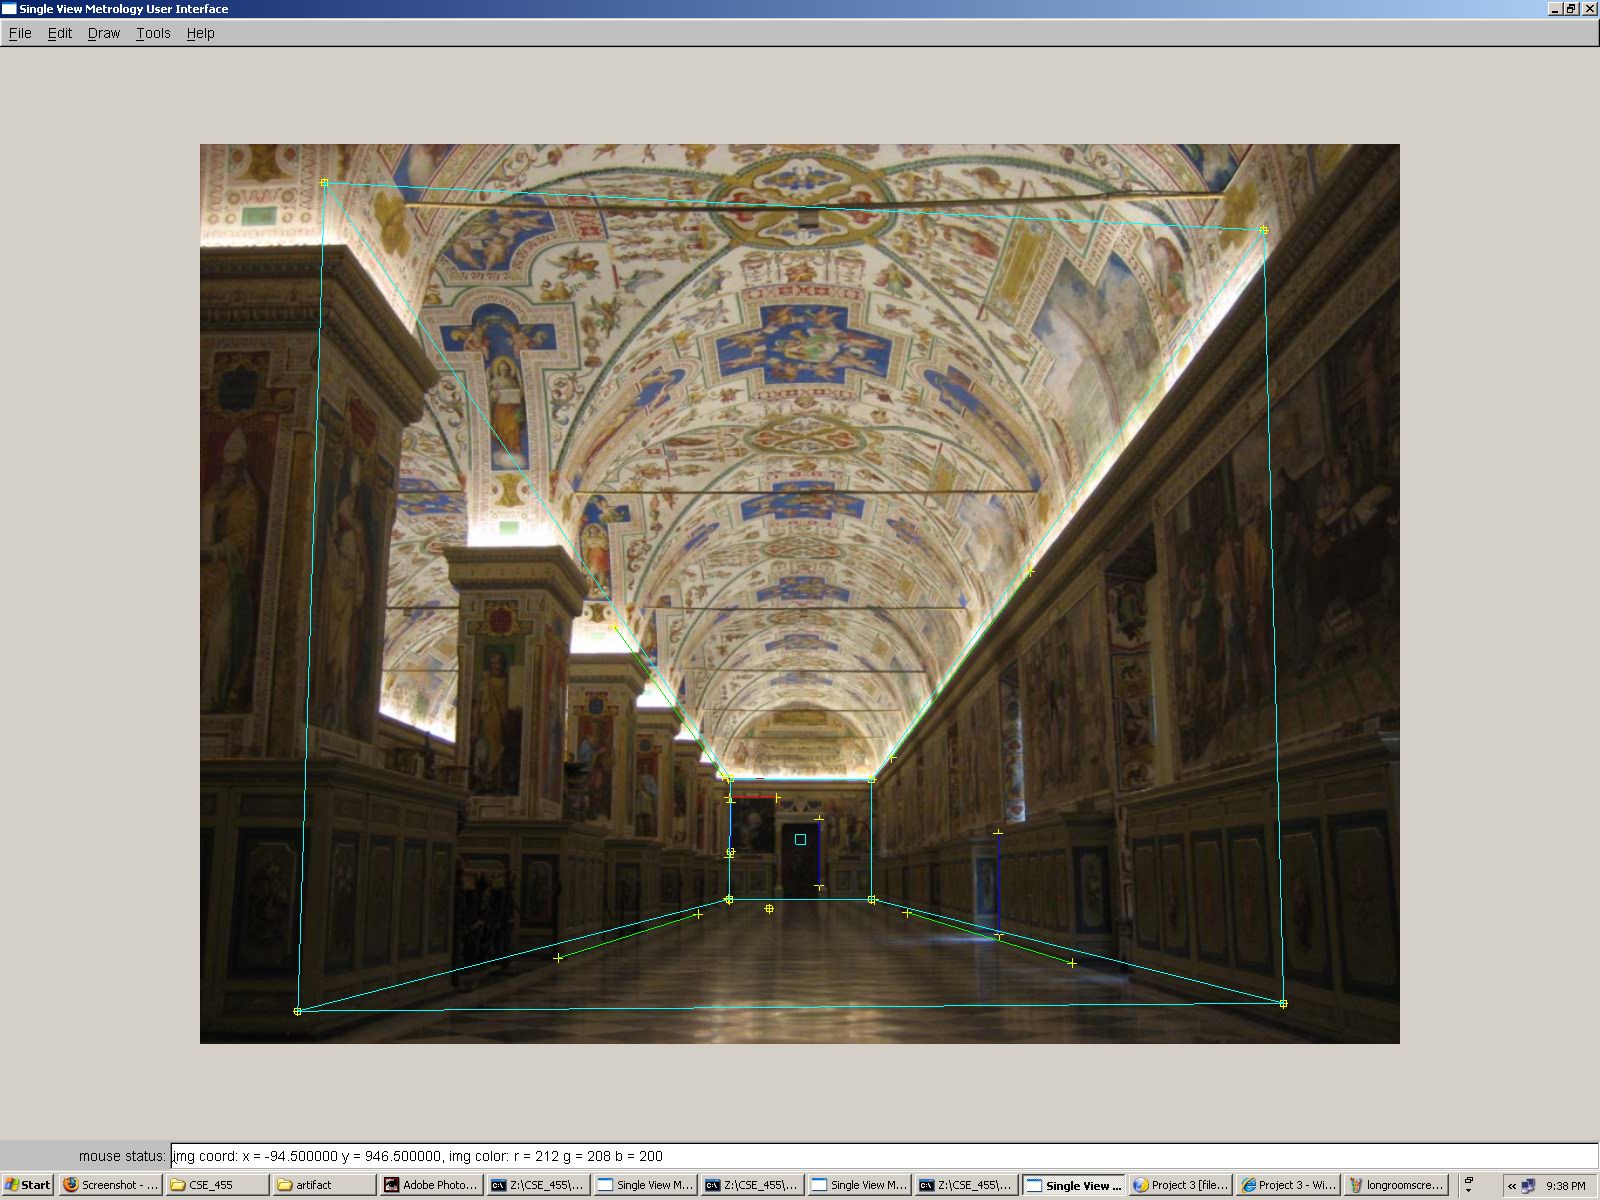Minimize the Single View Metrology window
The image size is (1600, 1200).
(1556, 9)
